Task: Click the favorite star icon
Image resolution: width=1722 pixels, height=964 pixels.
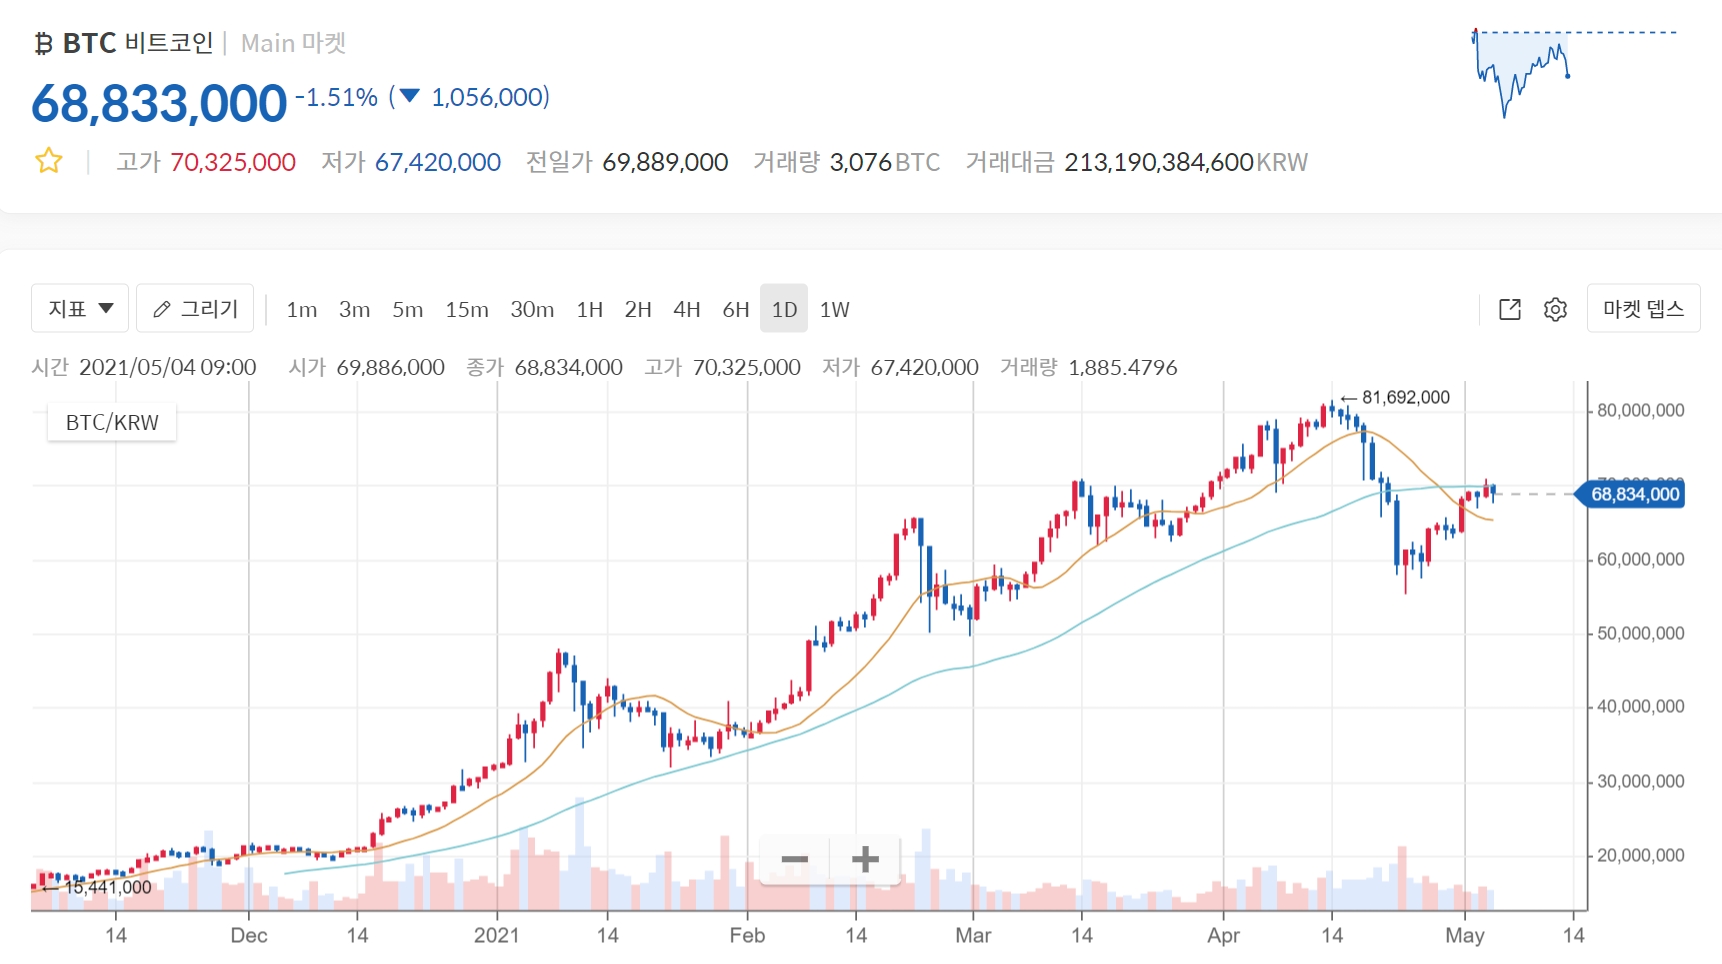Action: click(48, 161)
